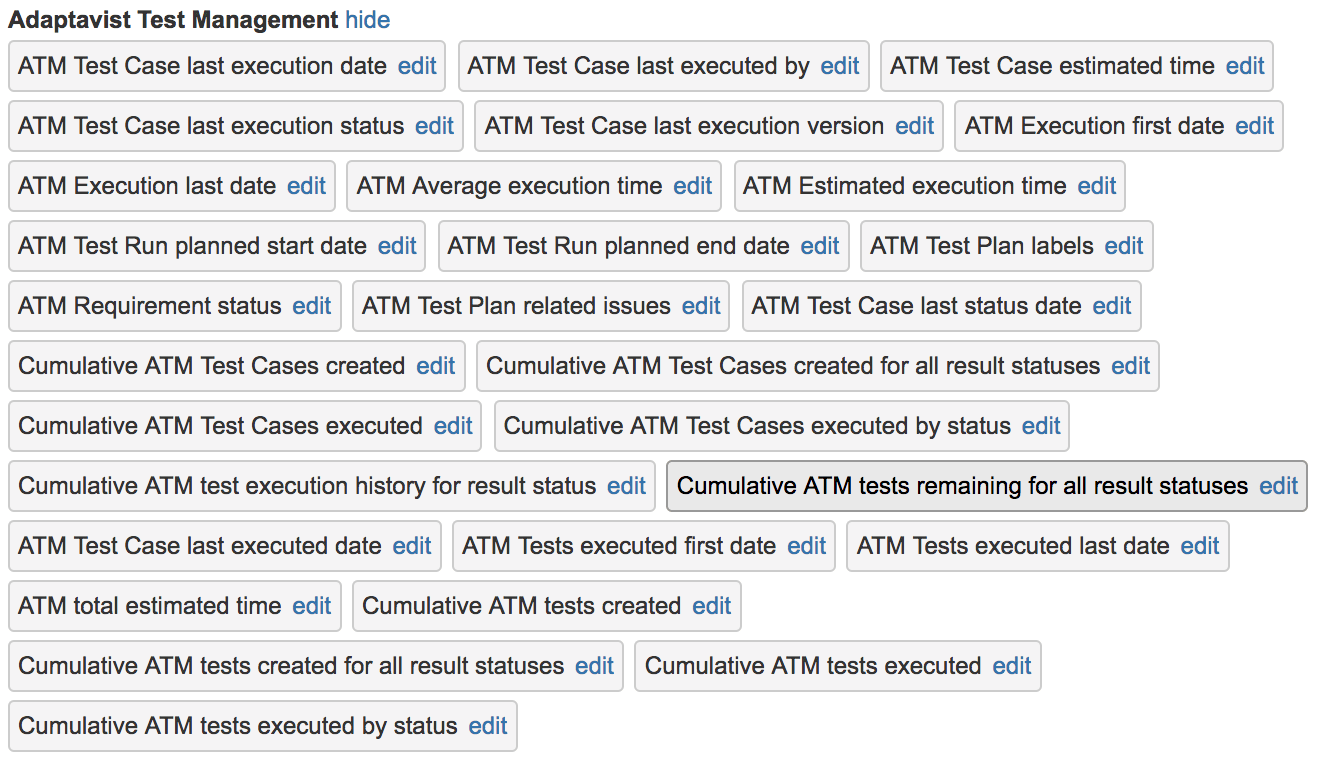Viewport: 1320px width, 760px height.
Task: Edit Cumulative ATM Test Cases executed
Action: coord(453,426)
